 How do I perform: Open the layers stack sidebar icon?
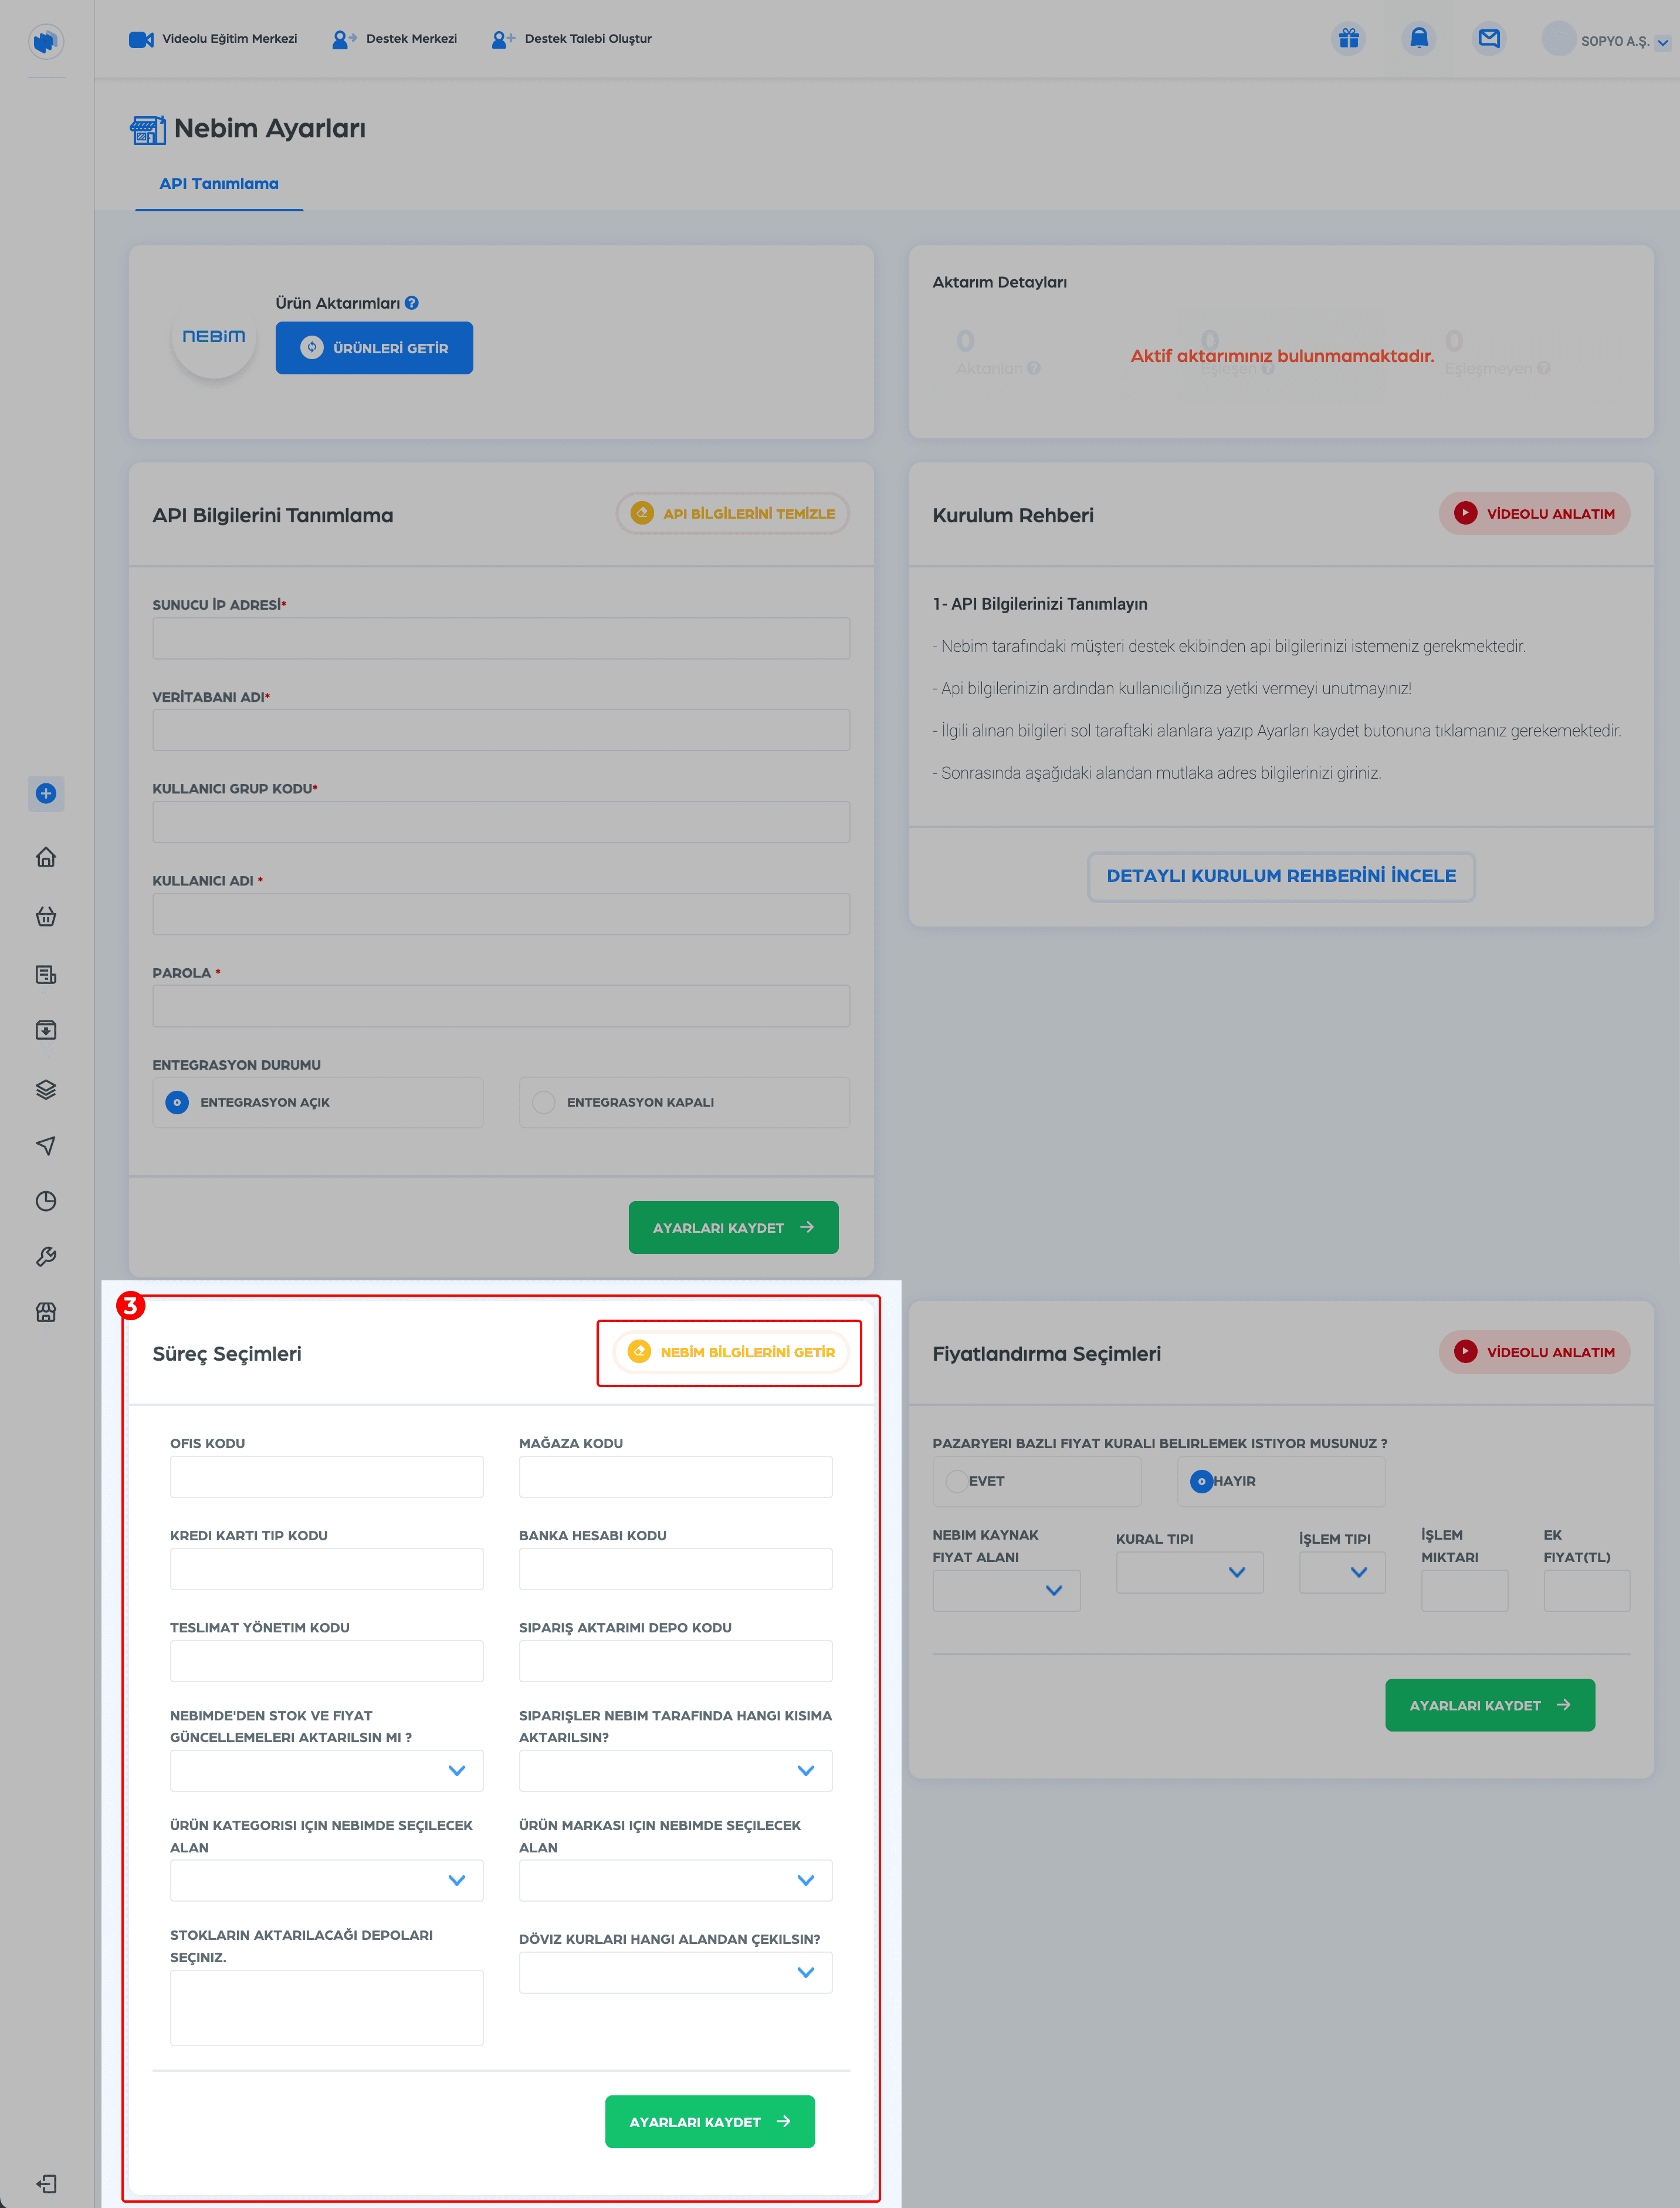click(46, 1089)
